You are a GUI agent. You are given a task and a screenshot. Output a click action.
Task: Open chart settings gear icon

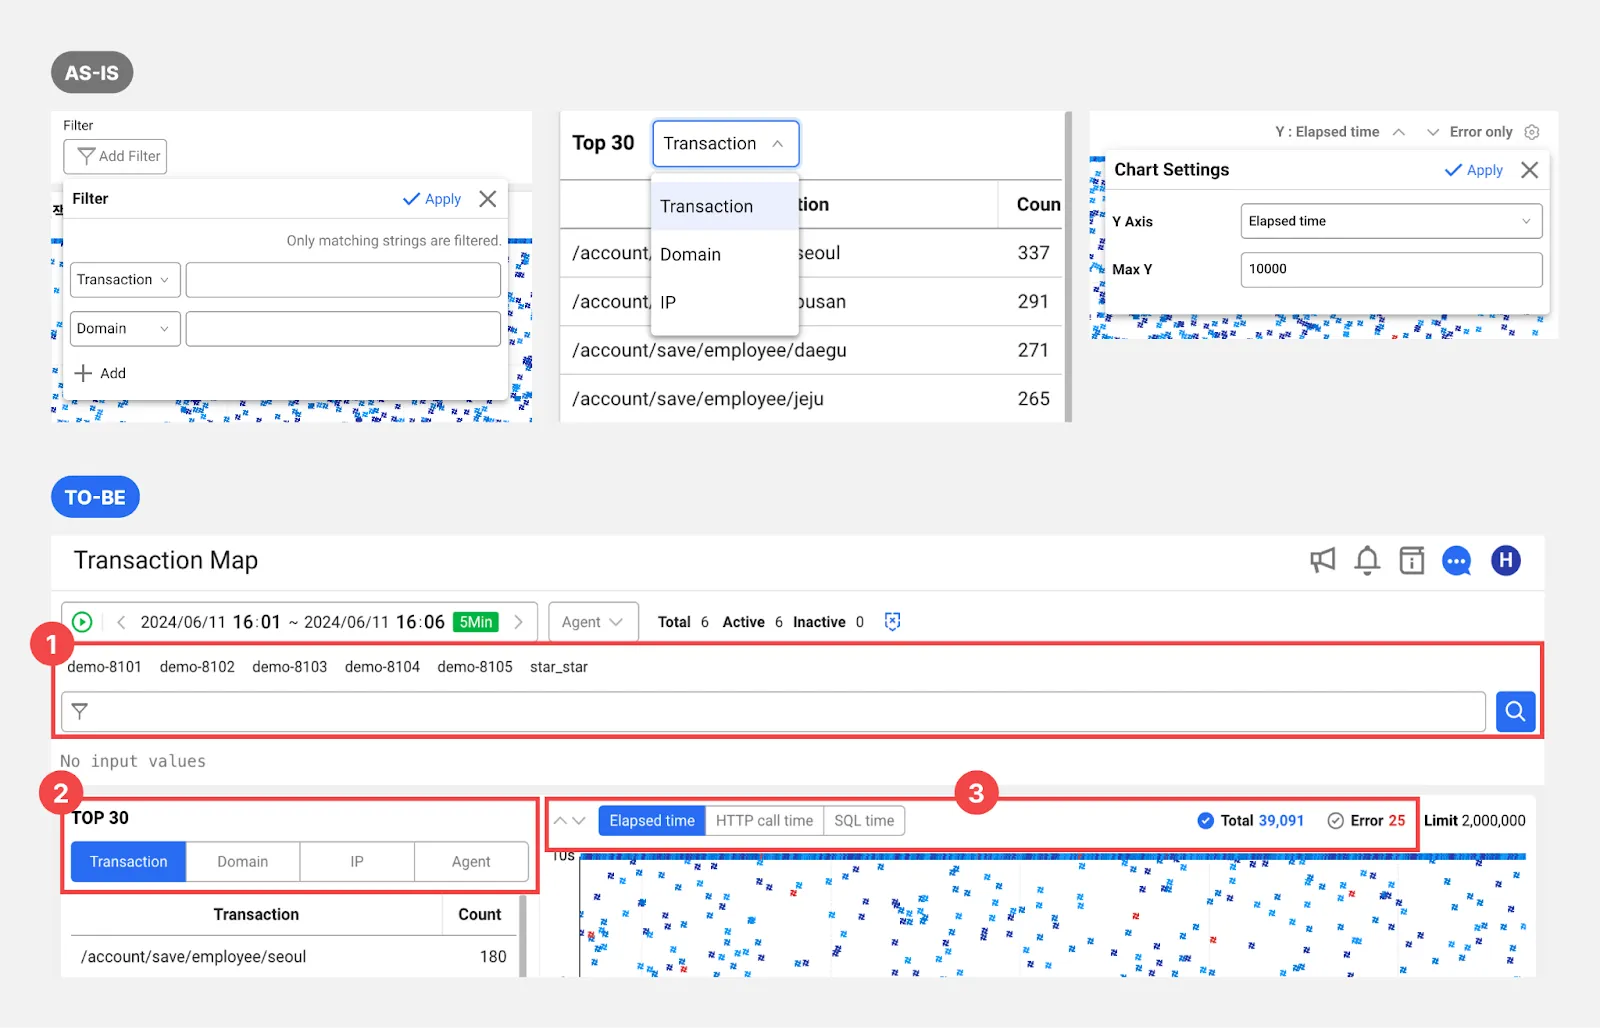tap(1532, 132)
